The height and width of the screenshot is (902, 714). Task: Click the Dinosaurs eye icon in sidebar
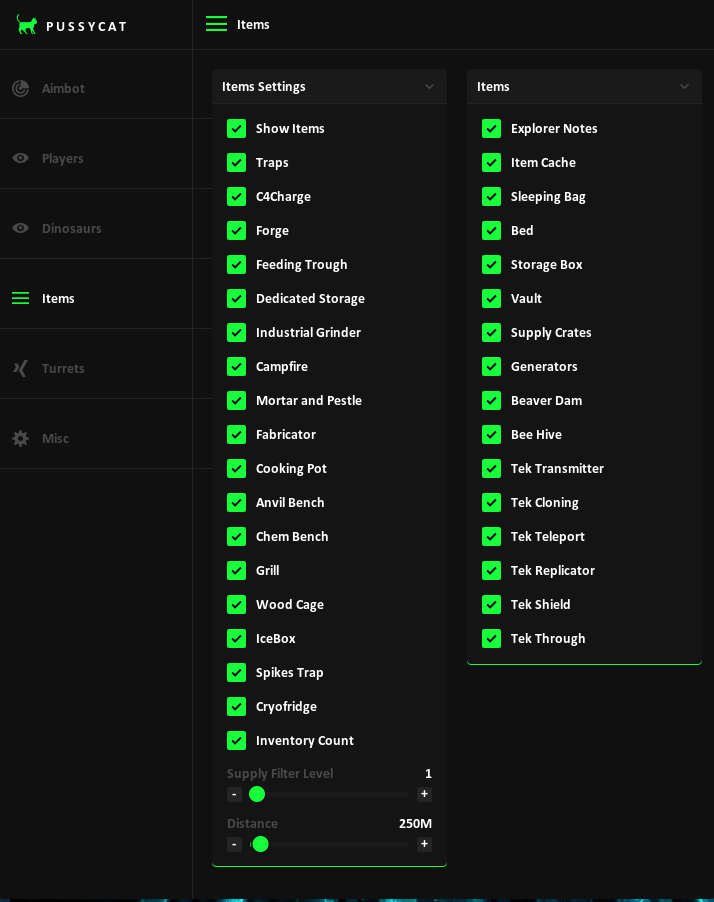(x=21, y=228)
